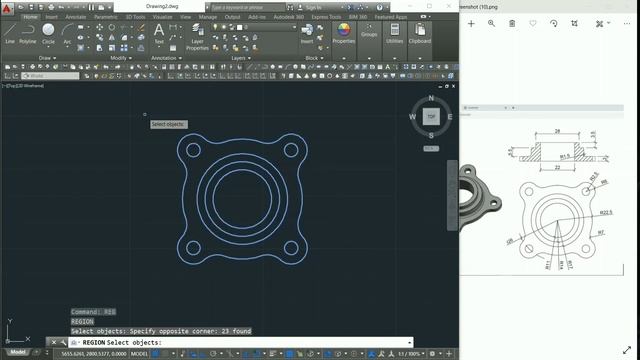The width and height of the screenshot is (640, 360).
Task: Expand the Modify panel title arrow
Action: click(x=130, y=58)
